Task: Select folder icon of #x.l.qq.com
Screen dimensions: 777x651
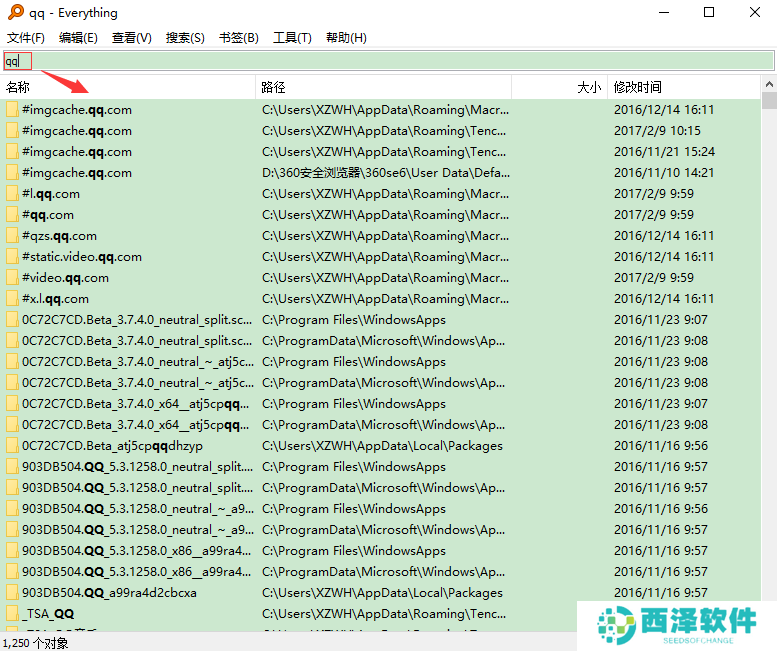Action: [12, 299]
